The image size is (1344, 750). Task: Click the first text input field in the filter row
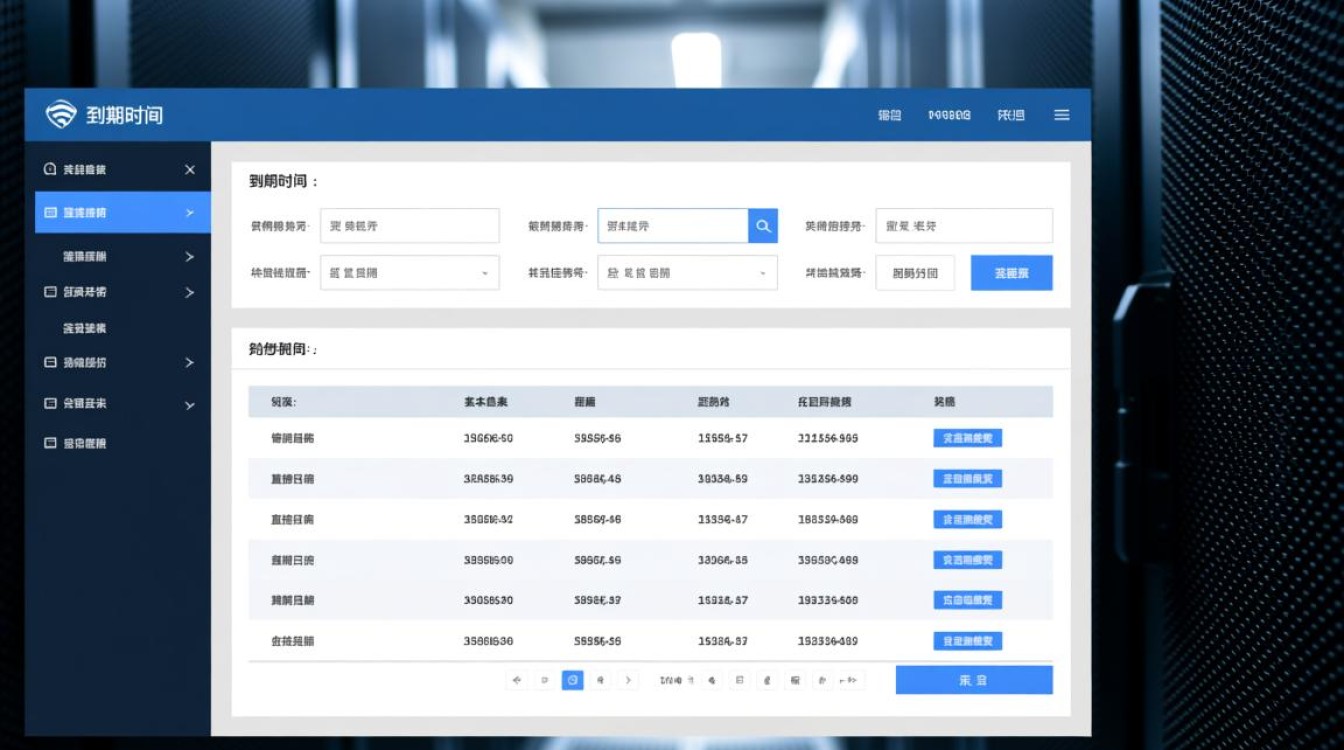coord(410,225)
